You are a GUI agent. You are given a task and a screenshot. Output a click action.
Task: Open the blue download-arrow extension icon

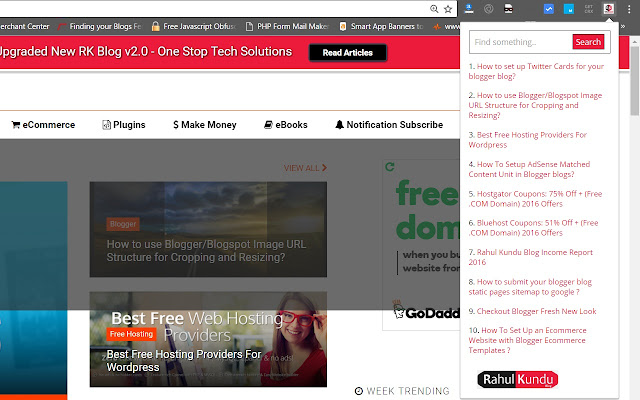tap(469, 9)
